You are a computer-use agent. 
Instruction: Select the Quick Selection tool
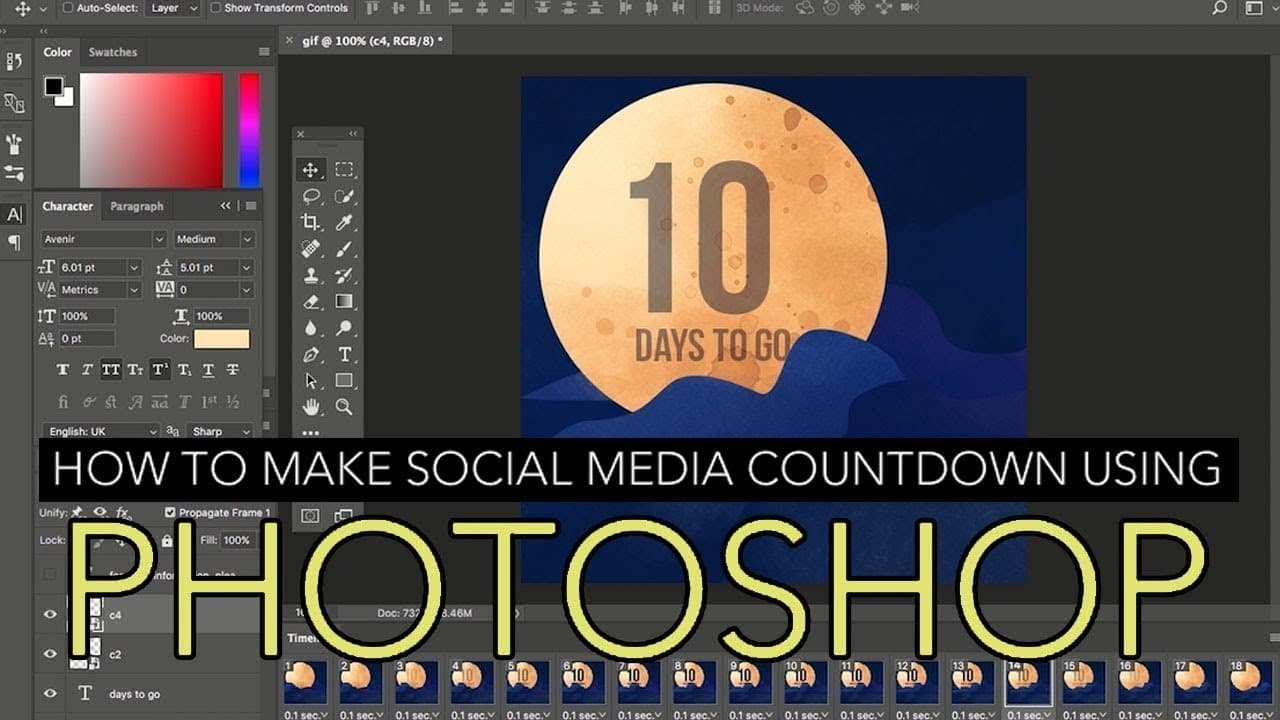click(344, 196)
